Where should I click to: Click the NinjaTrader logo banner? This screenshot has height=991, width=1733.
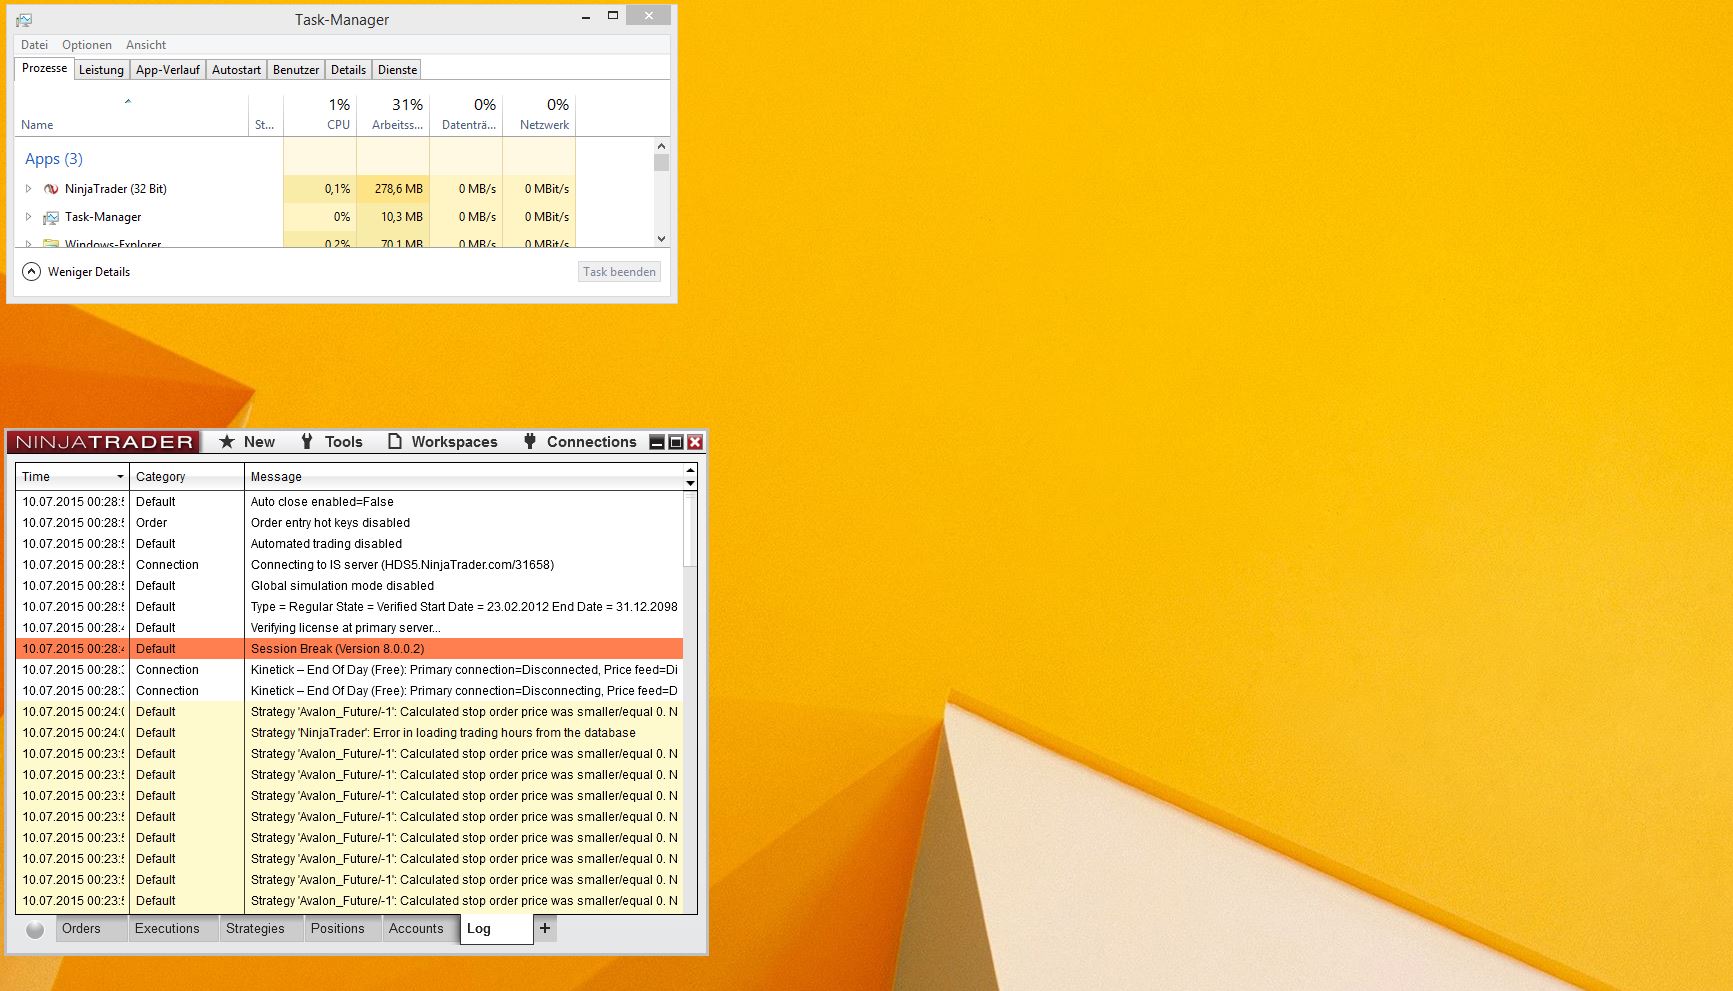[x=104, y=442]
